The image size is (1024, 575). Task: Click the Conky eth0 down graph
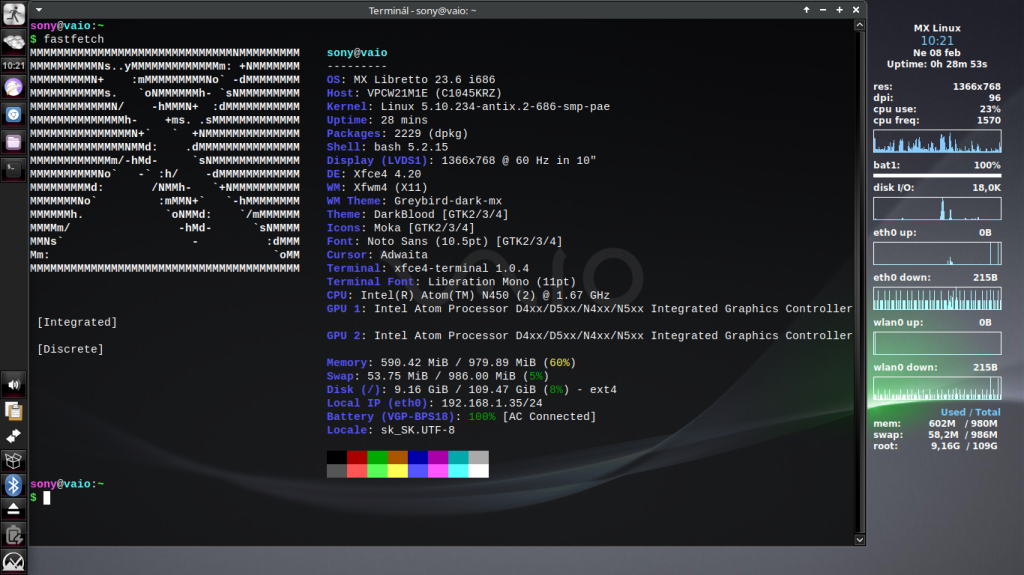pos(937,299)
